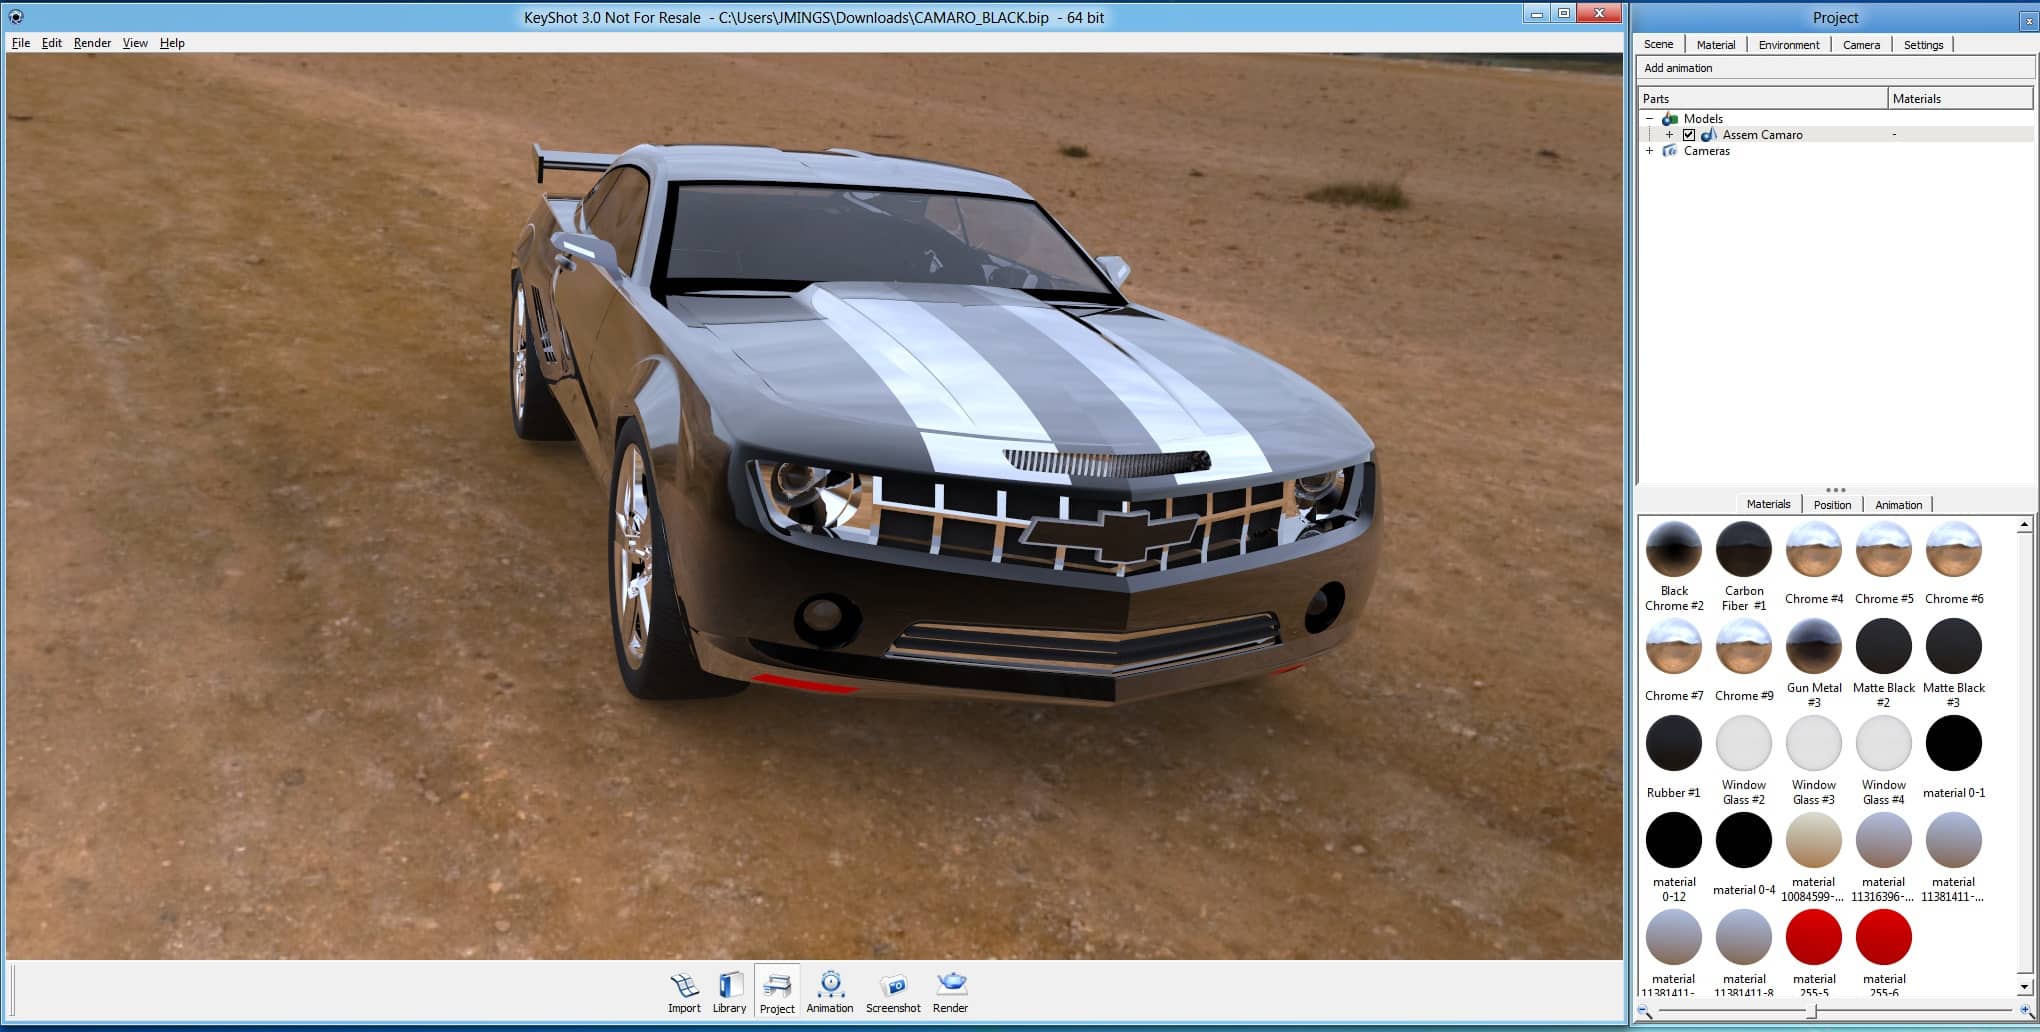Collapse the Models tree node

[x=1651, y=118]
